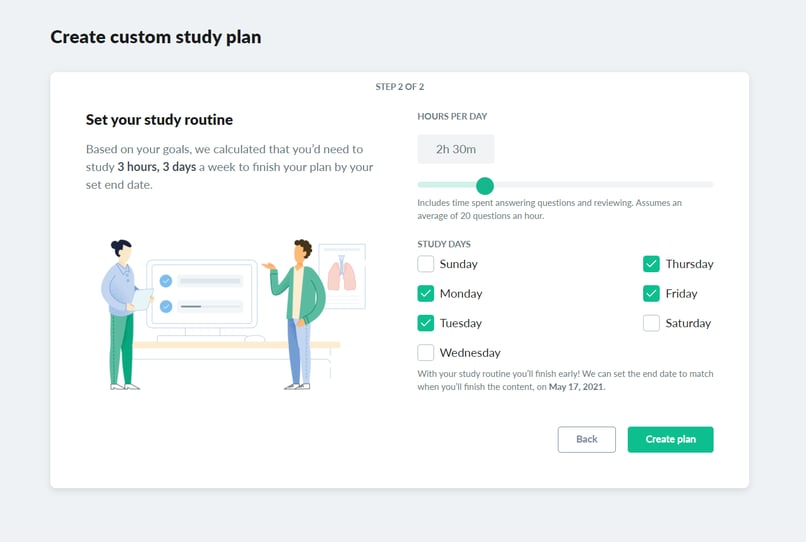Uncheck the Tuesday study day
This screenshot has height=542, width=806.
426,323
